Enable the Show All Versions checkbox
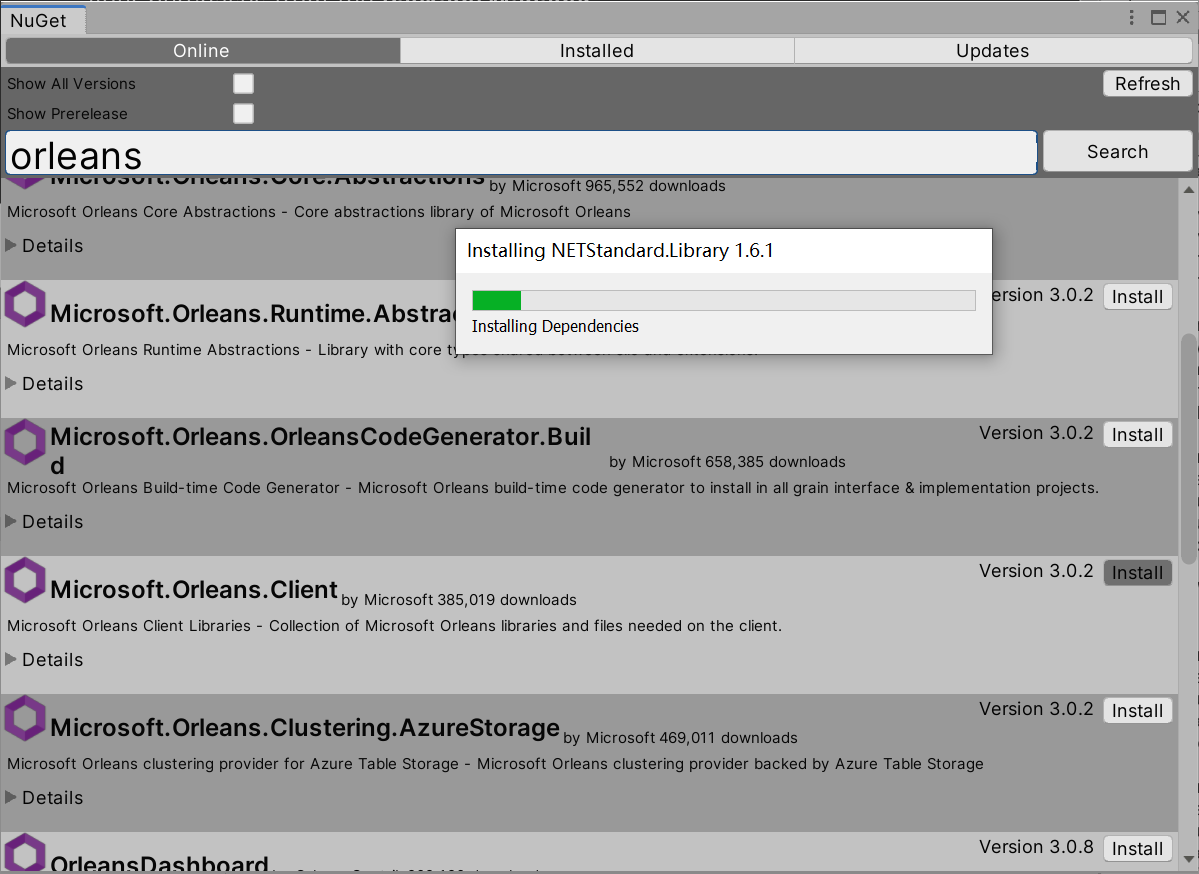This screenshot has height=874, width=1199. click(243, 83)
